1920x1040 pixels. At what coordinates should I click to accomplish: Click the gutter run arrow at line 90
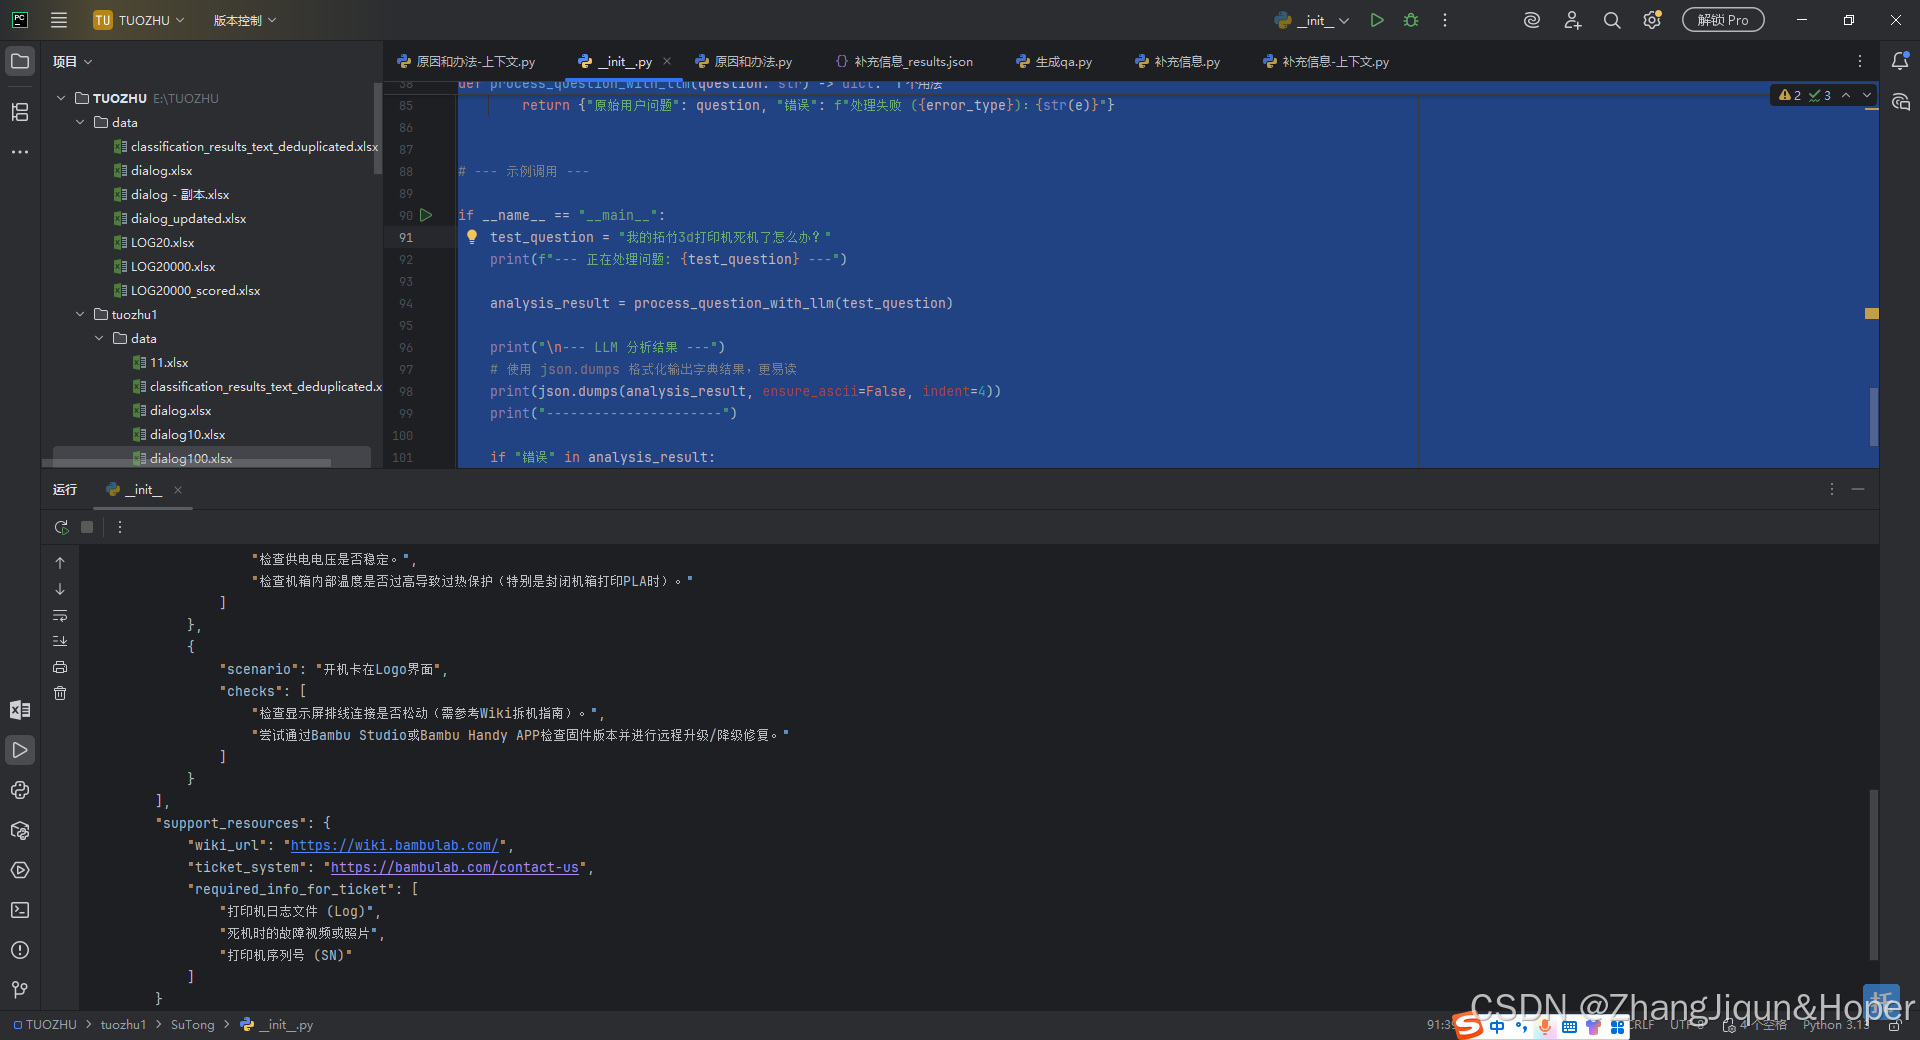(426, 215)
